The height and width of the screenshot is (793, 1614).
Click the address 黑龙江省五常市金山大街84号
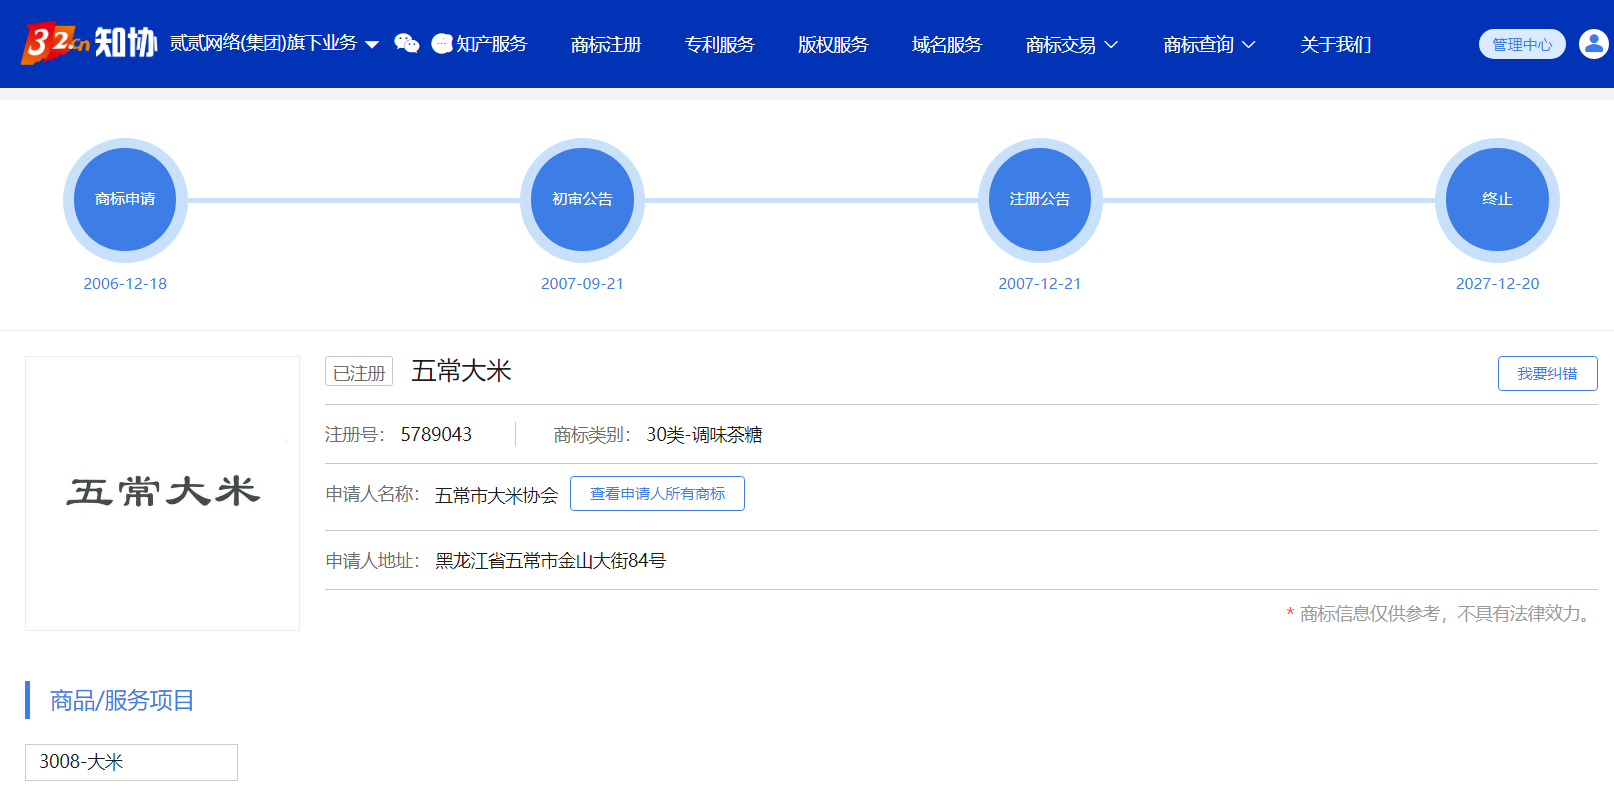[550, 560]
